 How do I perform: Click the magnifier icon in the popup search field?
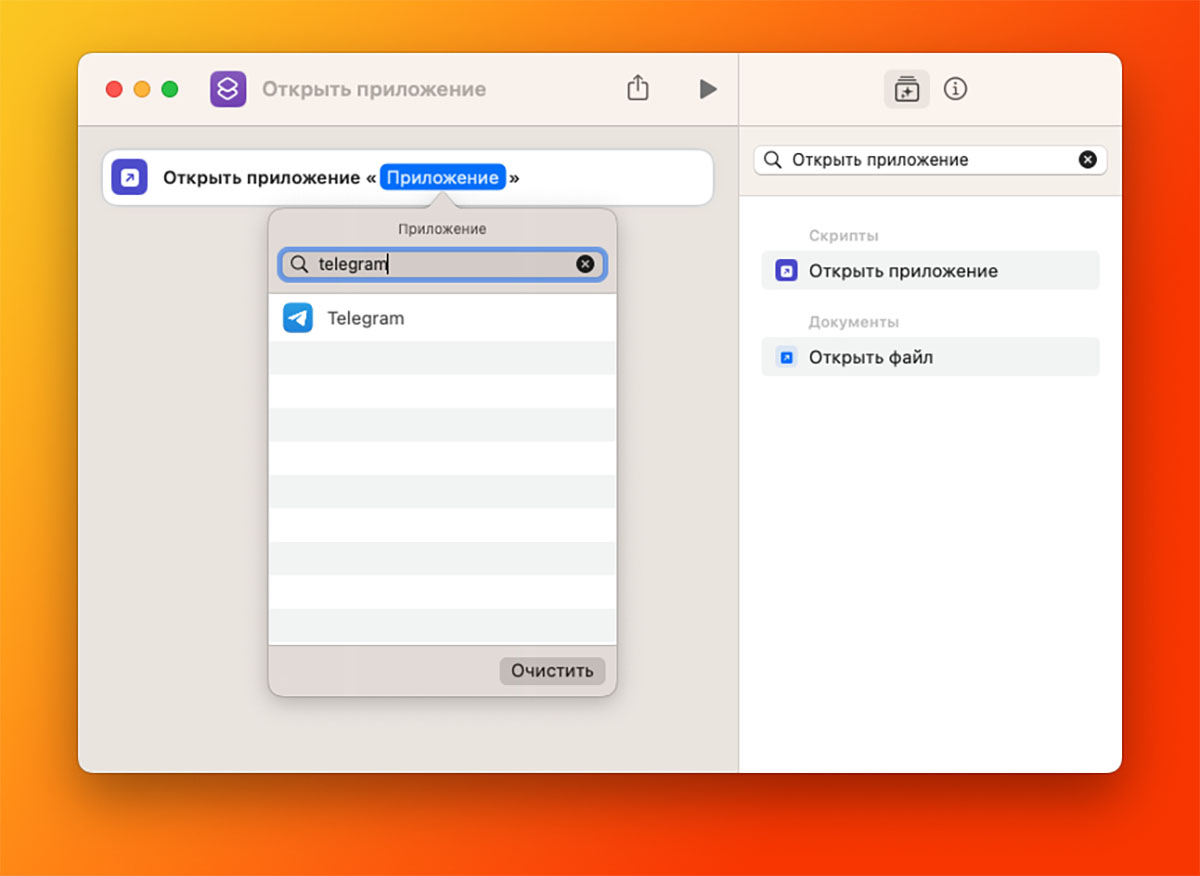click(x=298, y=263)
